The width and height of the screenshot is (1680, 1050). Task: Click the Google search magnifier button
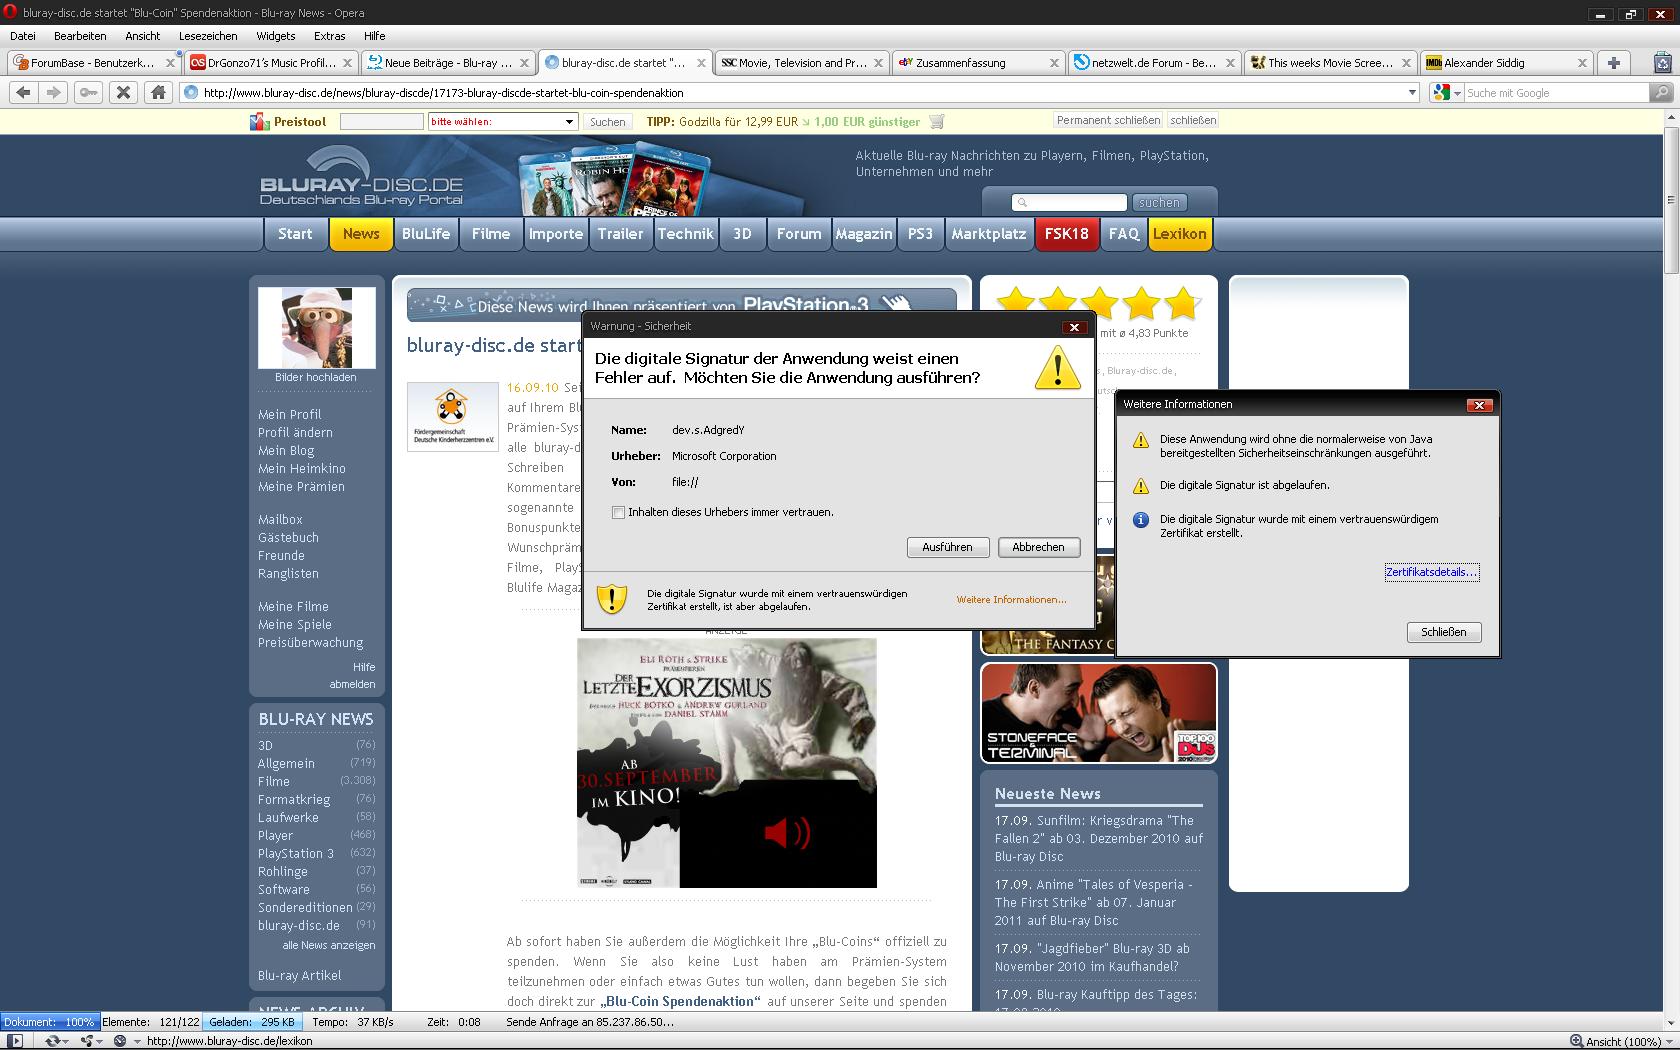click(1662, 92)
